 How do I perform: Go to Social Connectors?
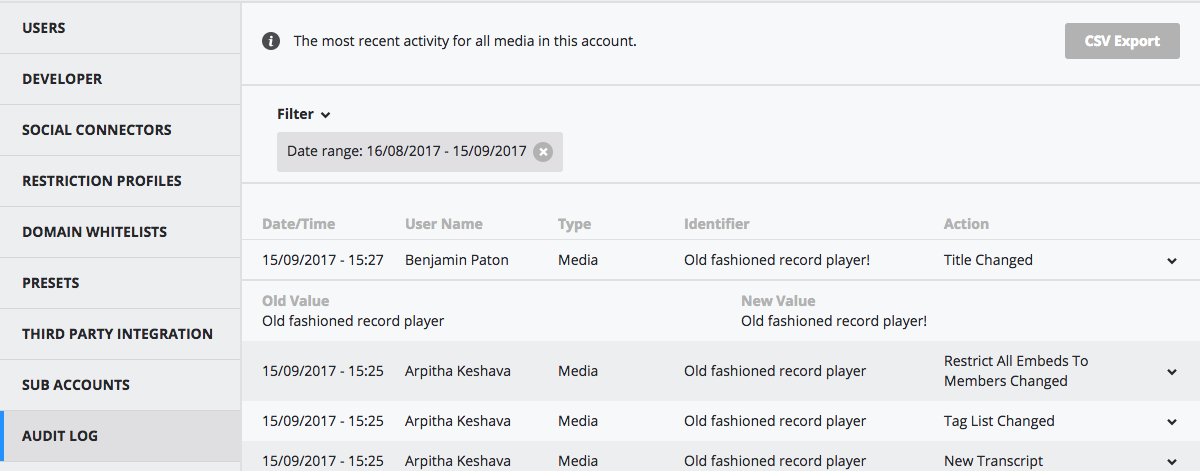[x=120, y=130]
